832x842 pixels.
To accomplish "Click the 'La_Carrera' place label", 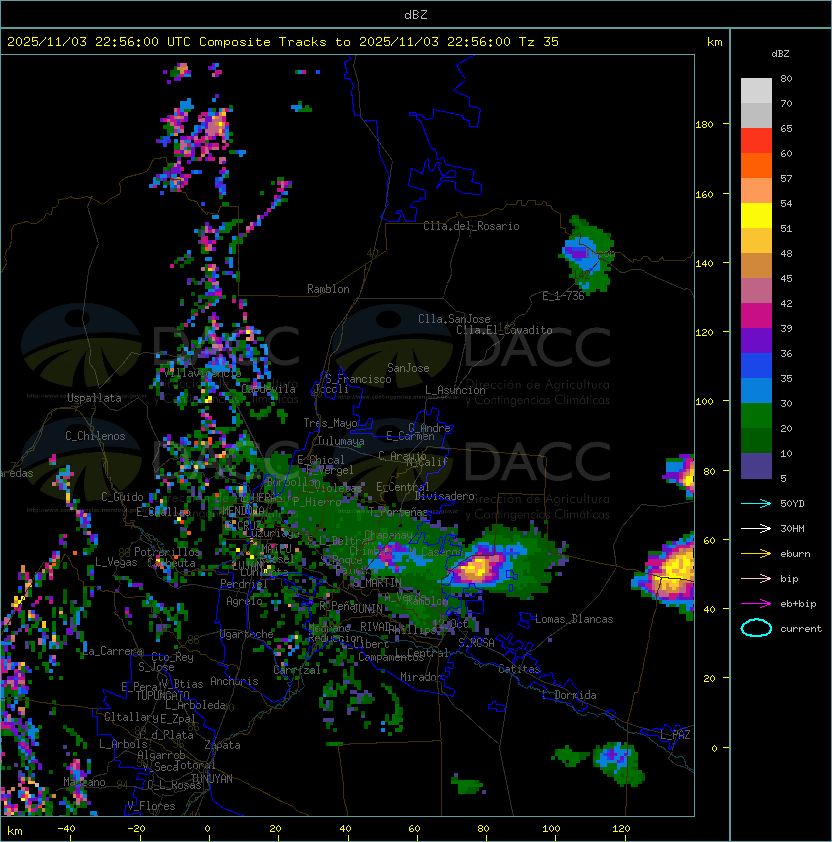I will pyautogui.click(x=112, y=651).
